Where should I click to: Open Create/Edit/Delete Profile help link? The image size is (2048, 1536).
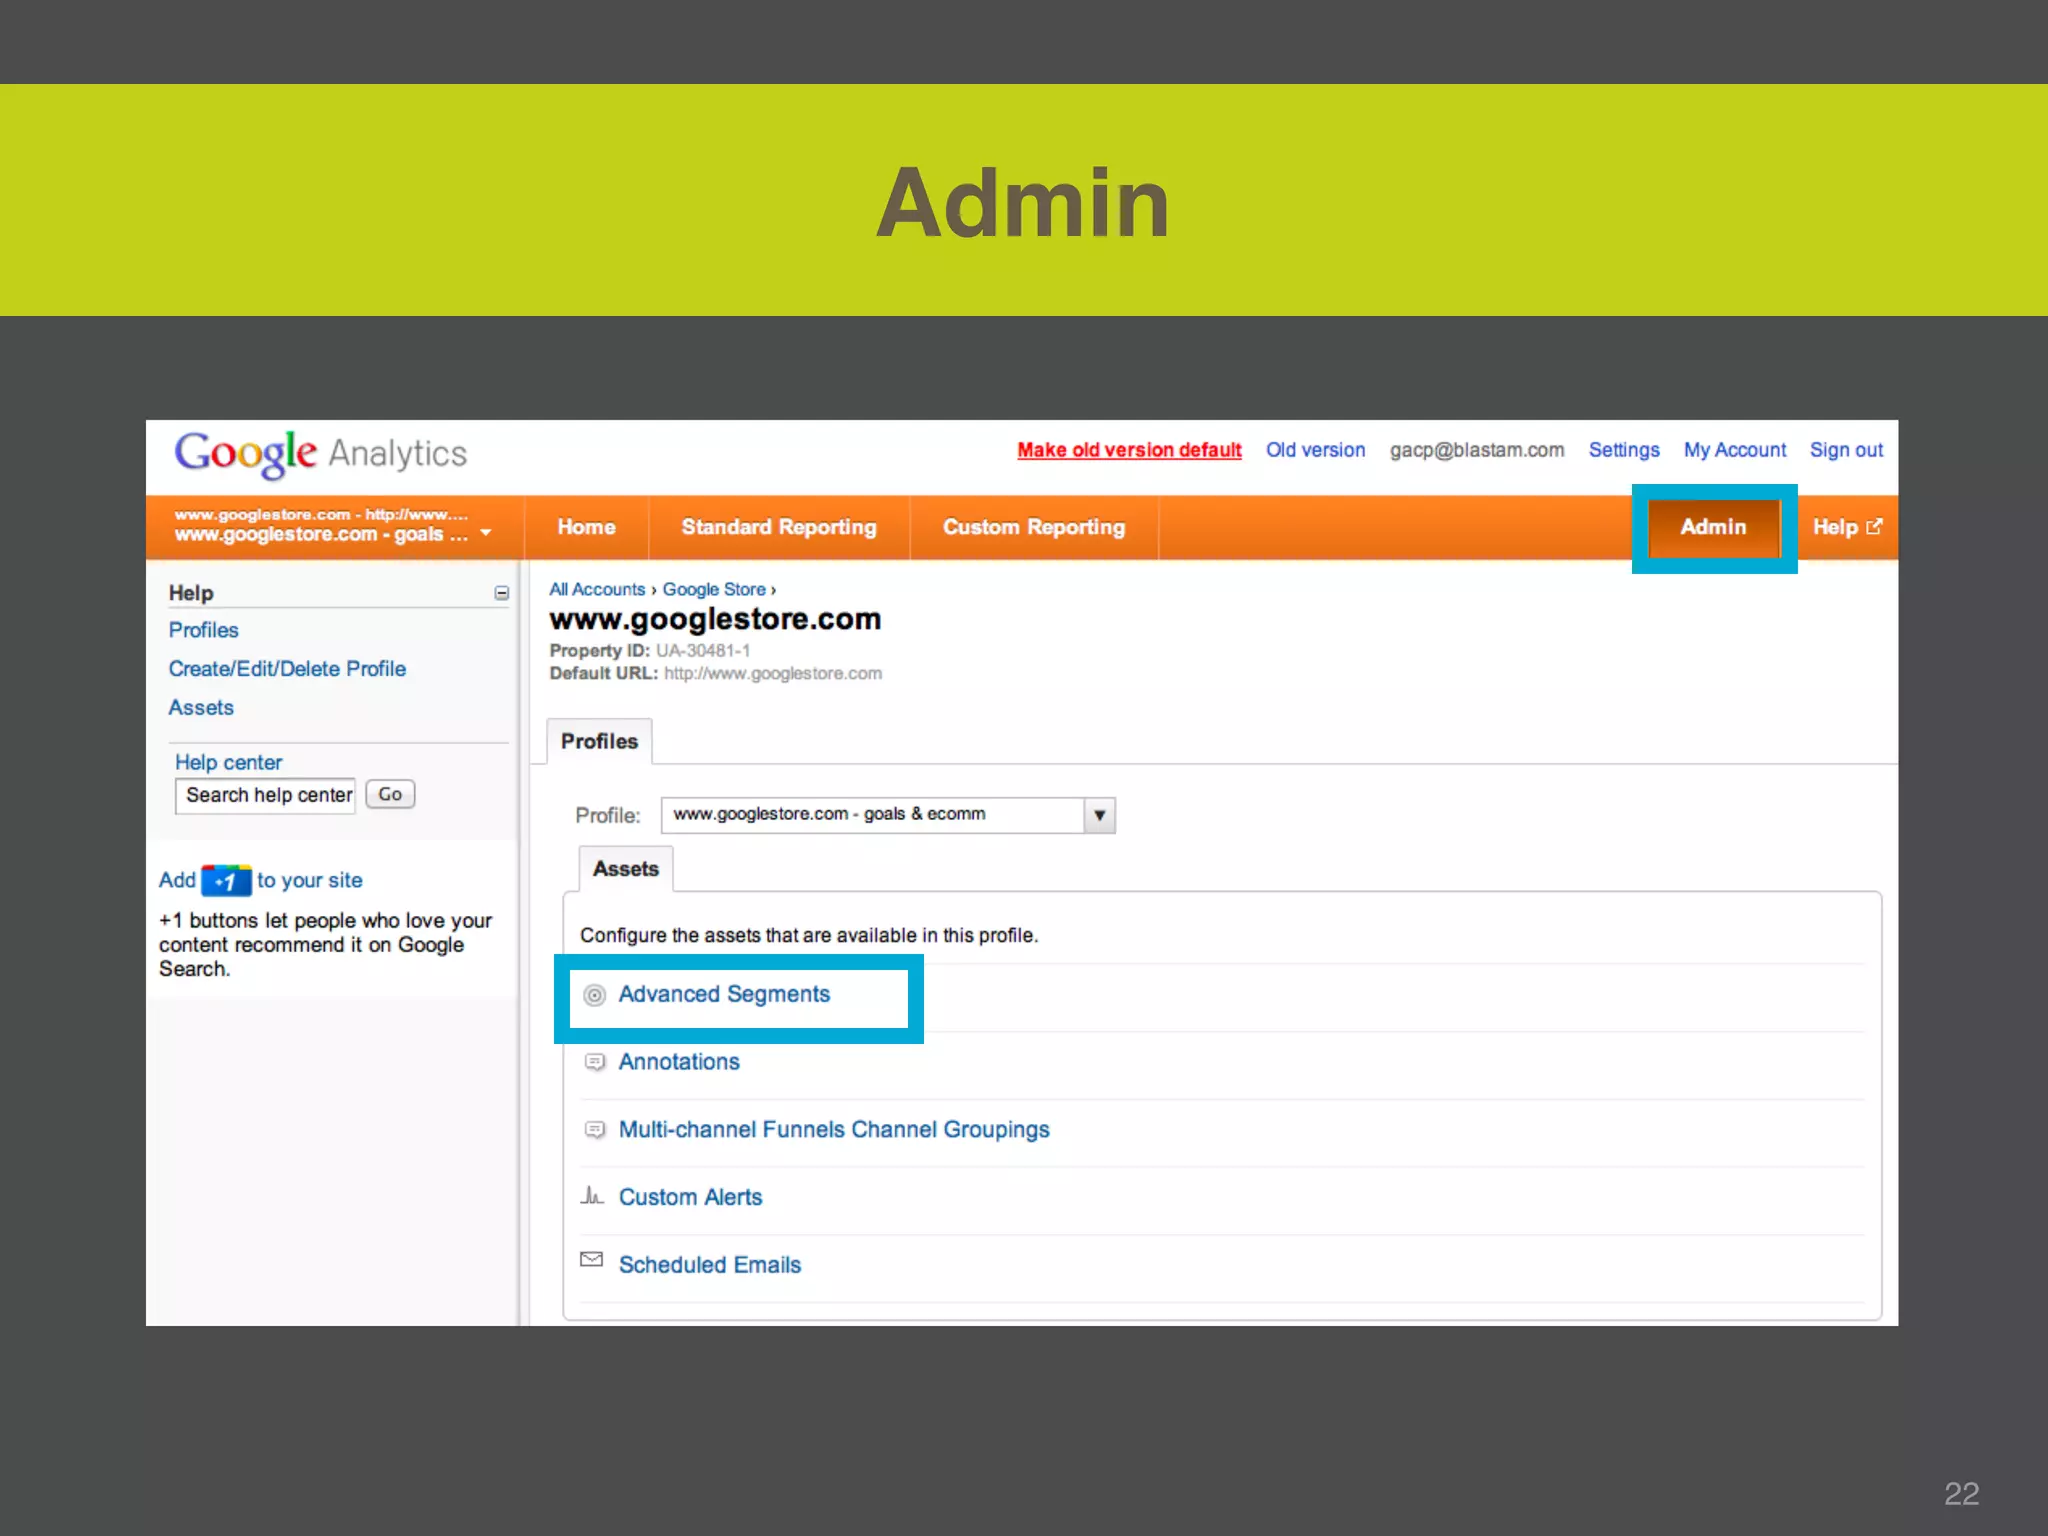click(287, 669)
